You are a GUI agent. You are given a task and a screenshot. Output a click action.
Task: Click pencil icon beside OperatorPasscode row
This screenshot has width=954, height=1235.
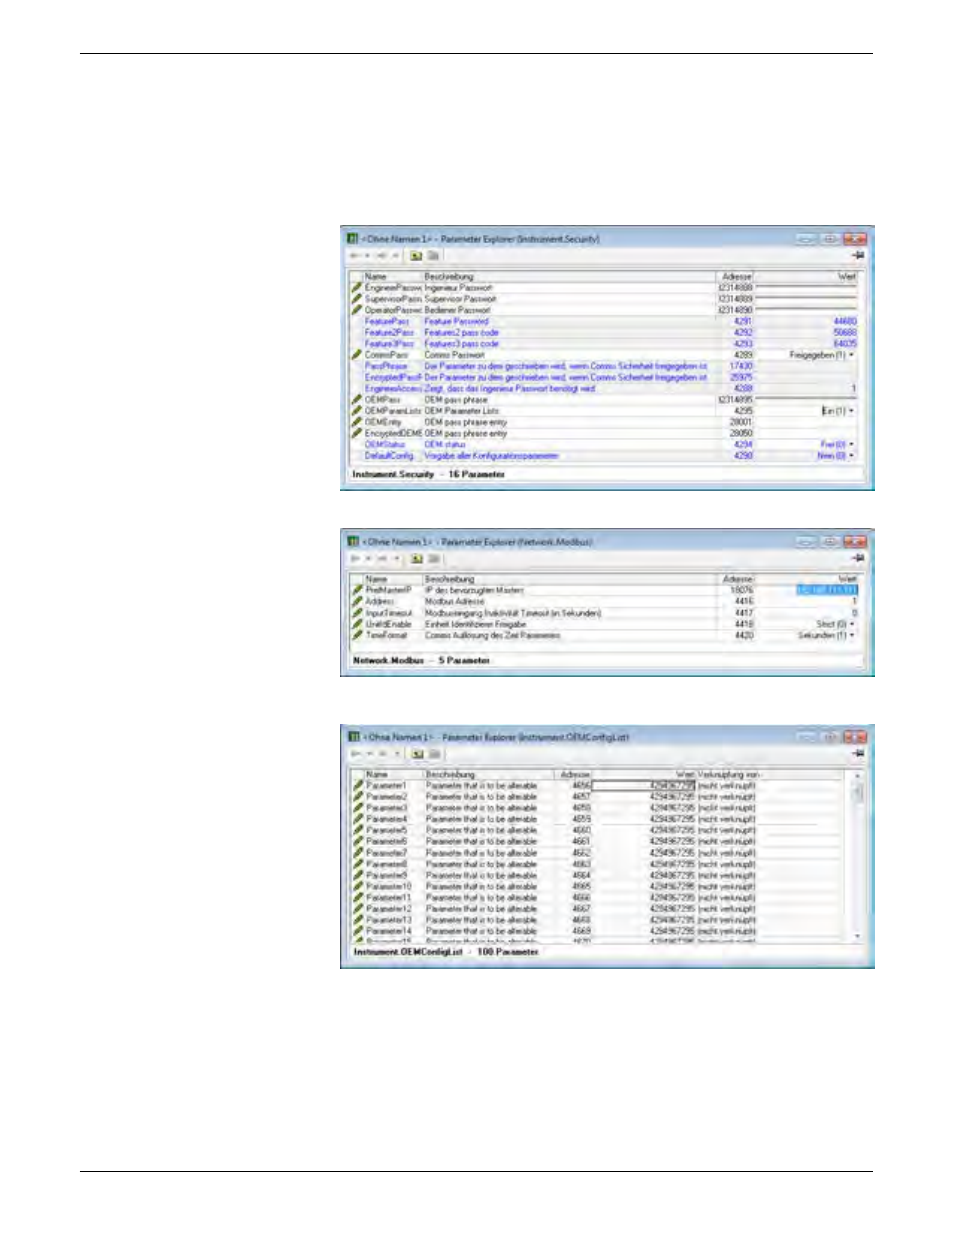(x=356, y=309)
